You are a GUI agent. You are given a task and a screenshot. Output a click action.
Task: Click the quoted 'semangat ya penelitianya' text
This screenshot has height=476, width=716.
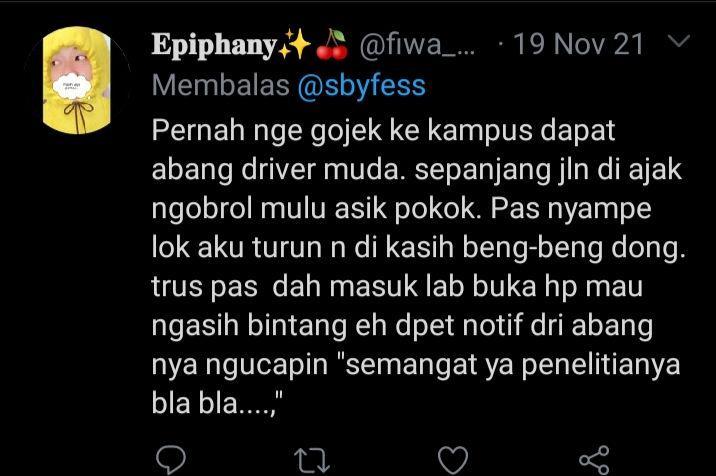(x=512, y=365)
